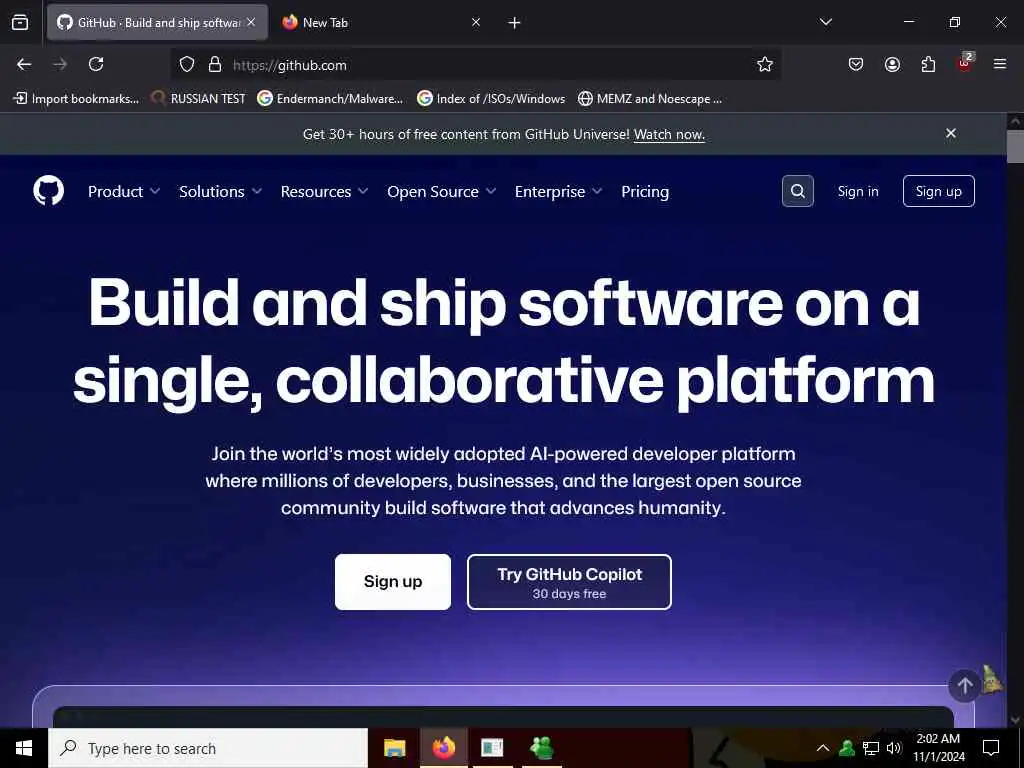The image size is (1024, 768).
Task: Show site info via padlock icon
Action: (x=215, y=64)
